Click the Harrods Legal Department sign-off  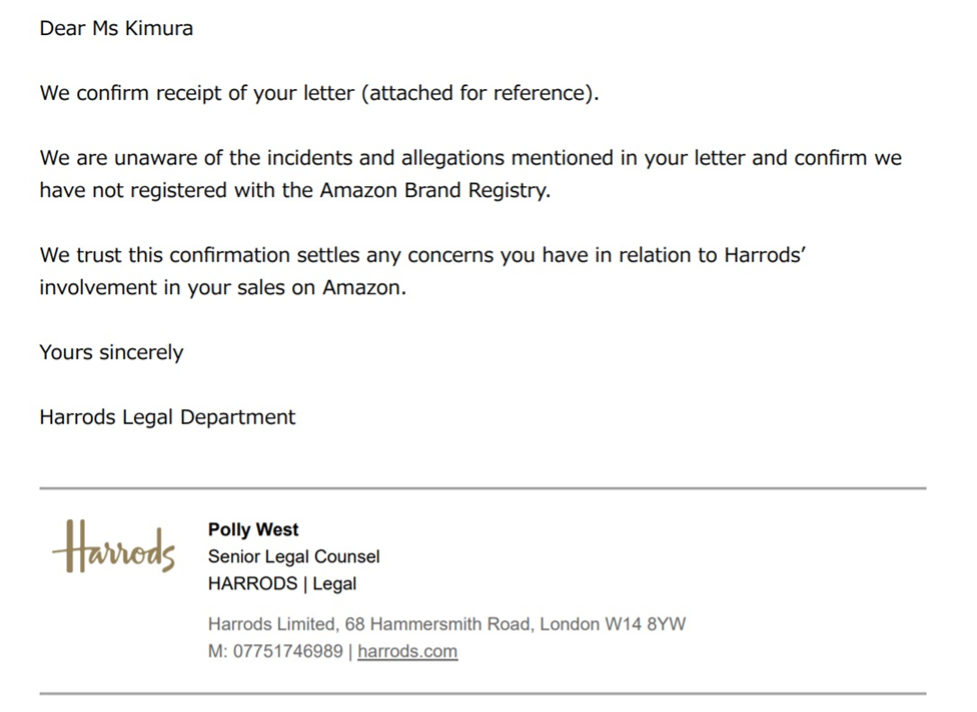click(168, 417)
